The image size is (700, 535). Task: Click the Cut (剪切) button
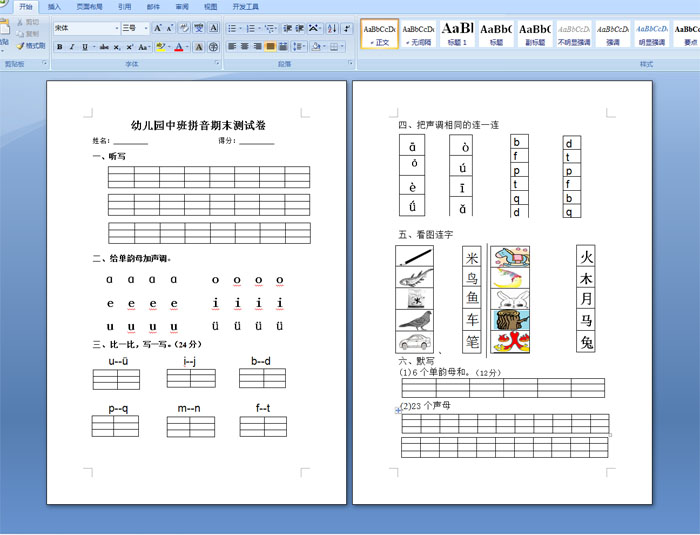[x=28, y=22]
